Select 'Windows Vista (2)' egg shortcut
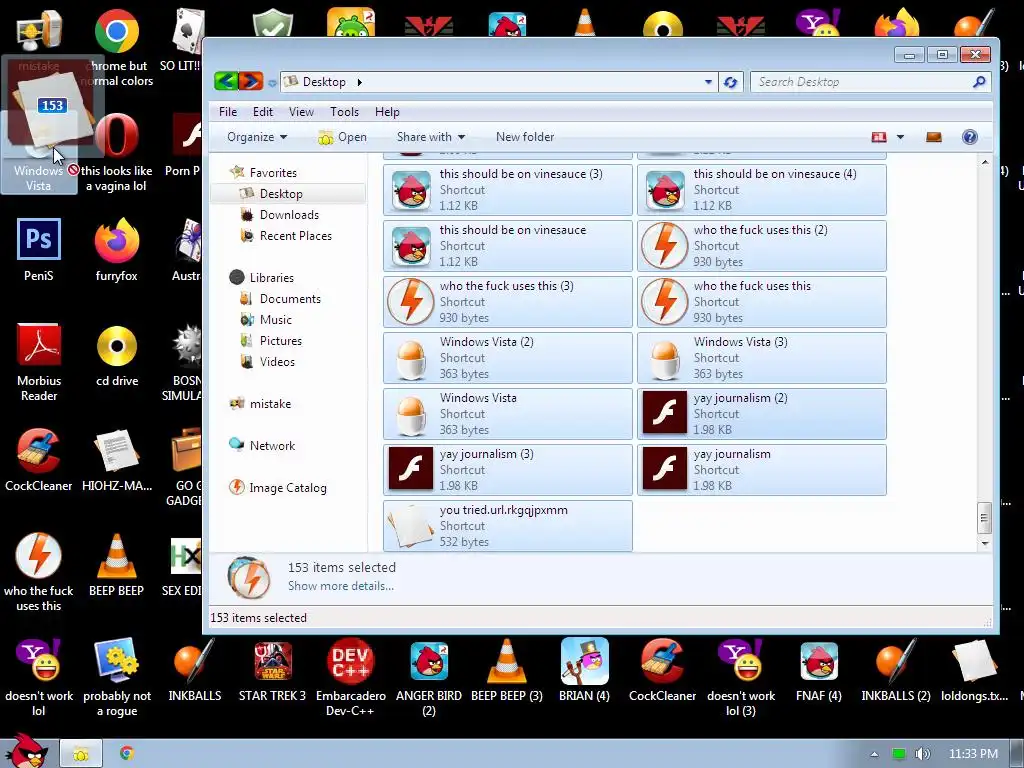 [507, 358]
